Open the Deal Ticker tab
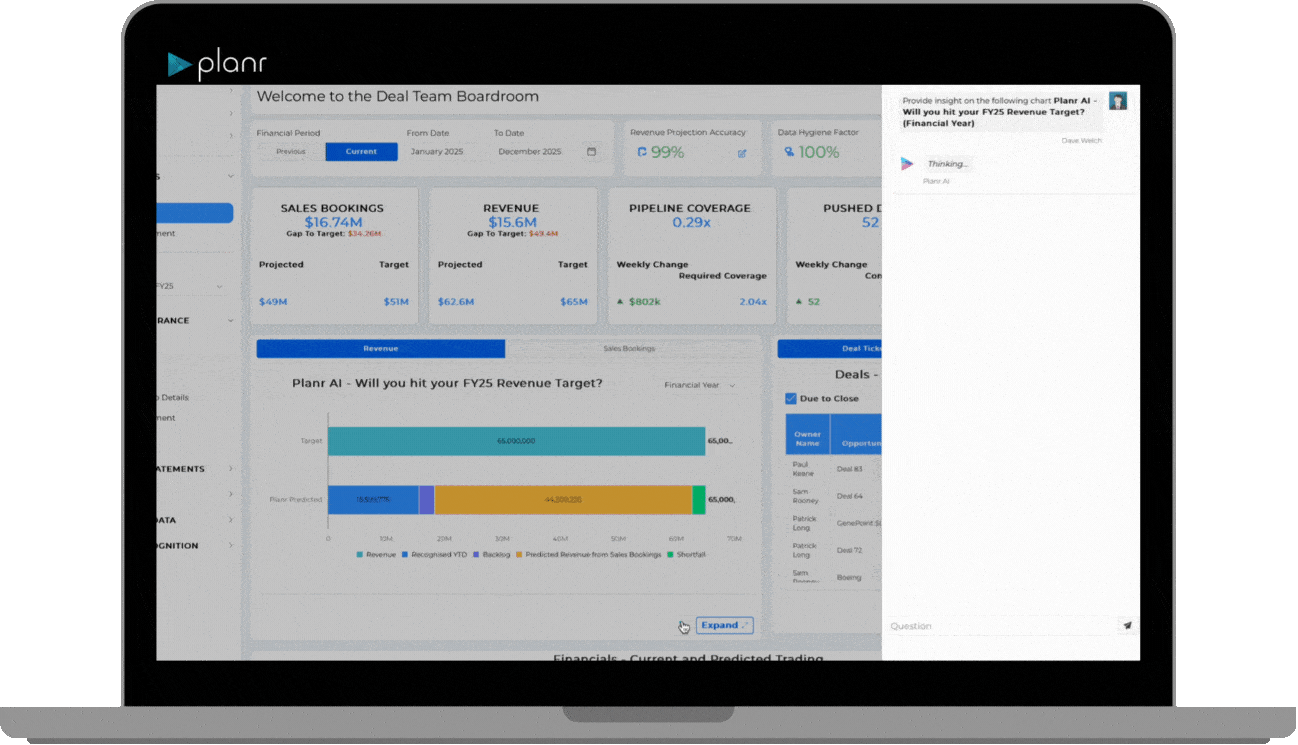The width and height of the screenshot is (1298, 745). (x=830, y=349)
